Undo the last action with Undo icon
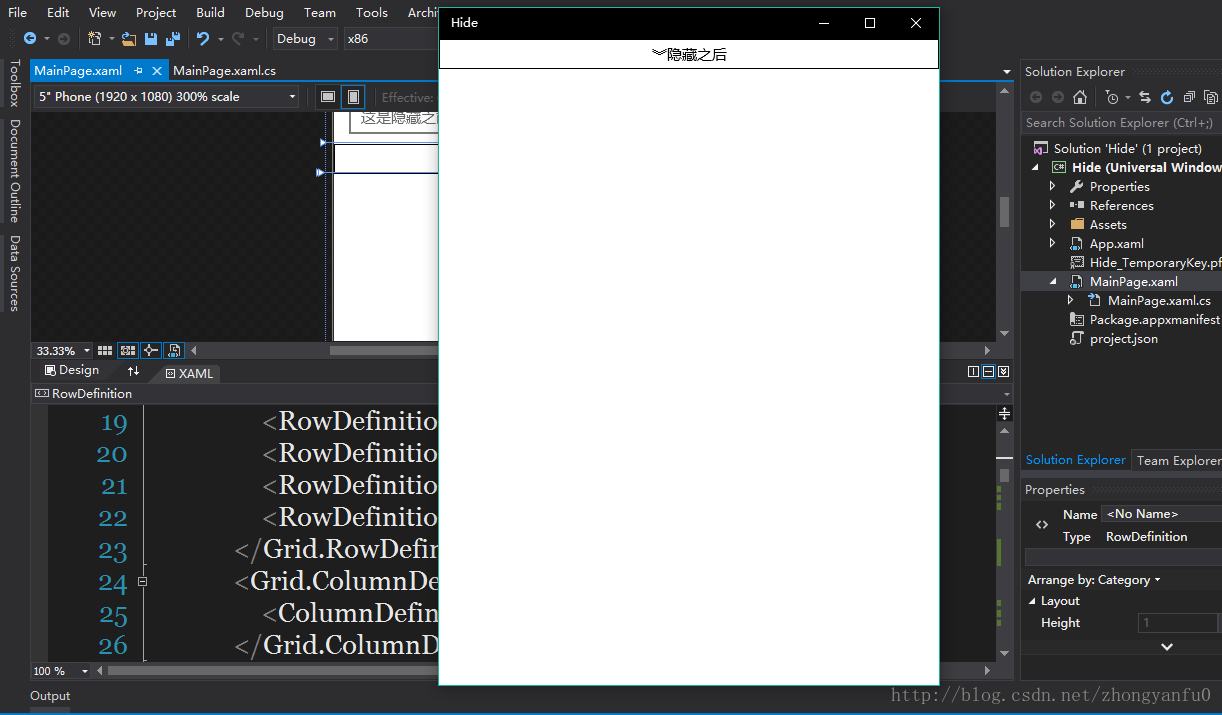 (x=203, y=38)
